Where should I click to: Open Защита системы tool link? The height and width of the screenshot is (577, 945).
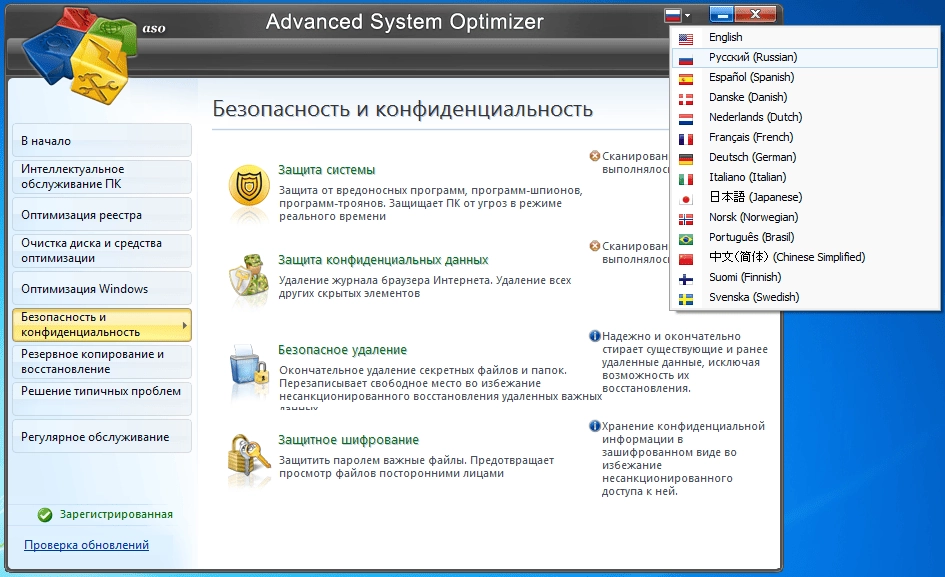327,170
